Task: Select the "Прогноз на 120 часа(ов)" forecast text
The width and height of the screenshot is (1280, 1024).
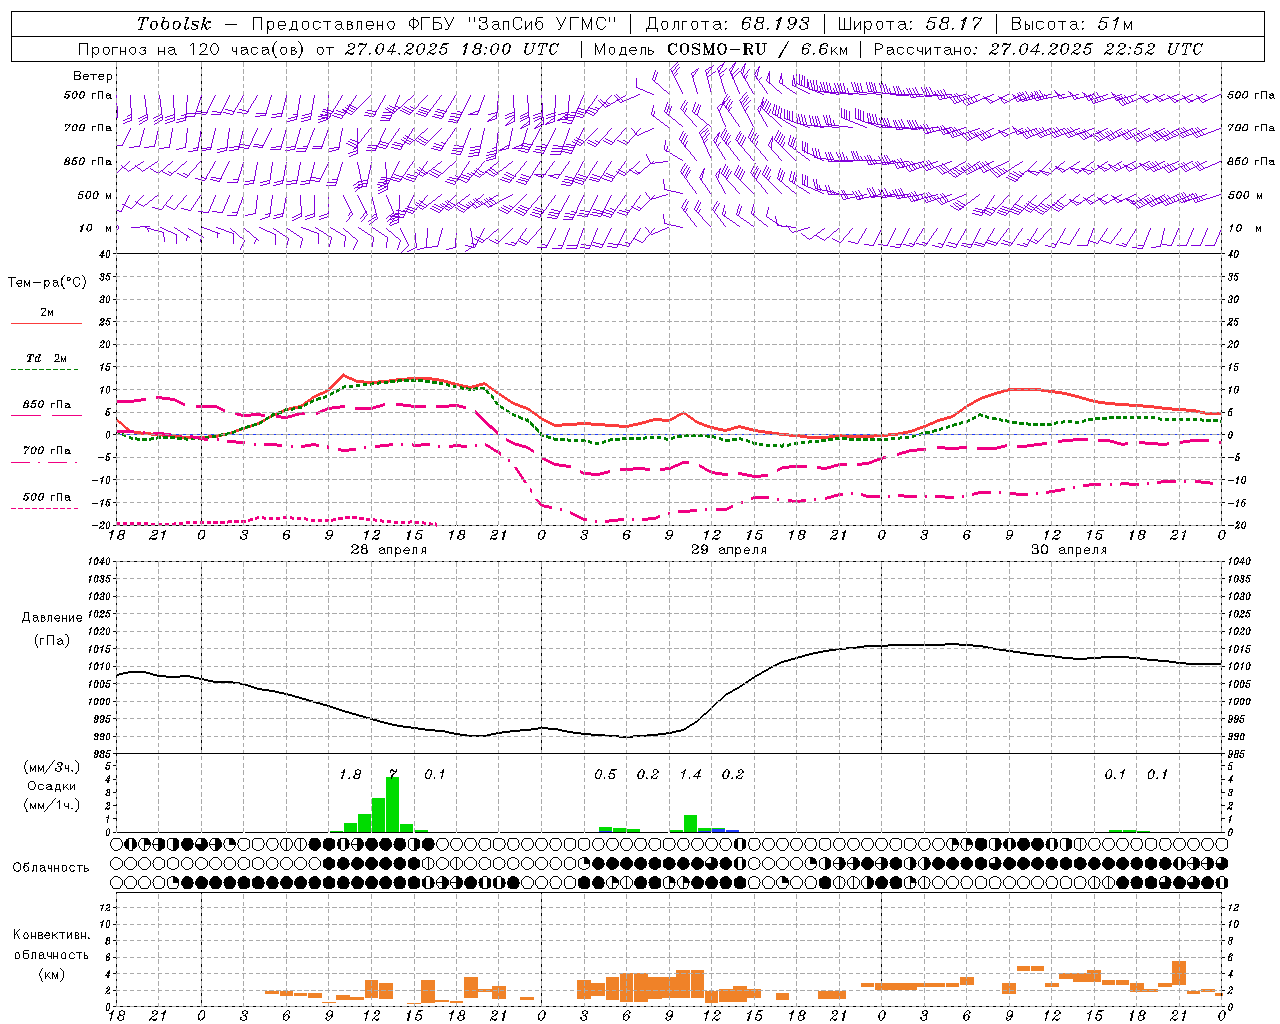Action: [x=191, y=49]
